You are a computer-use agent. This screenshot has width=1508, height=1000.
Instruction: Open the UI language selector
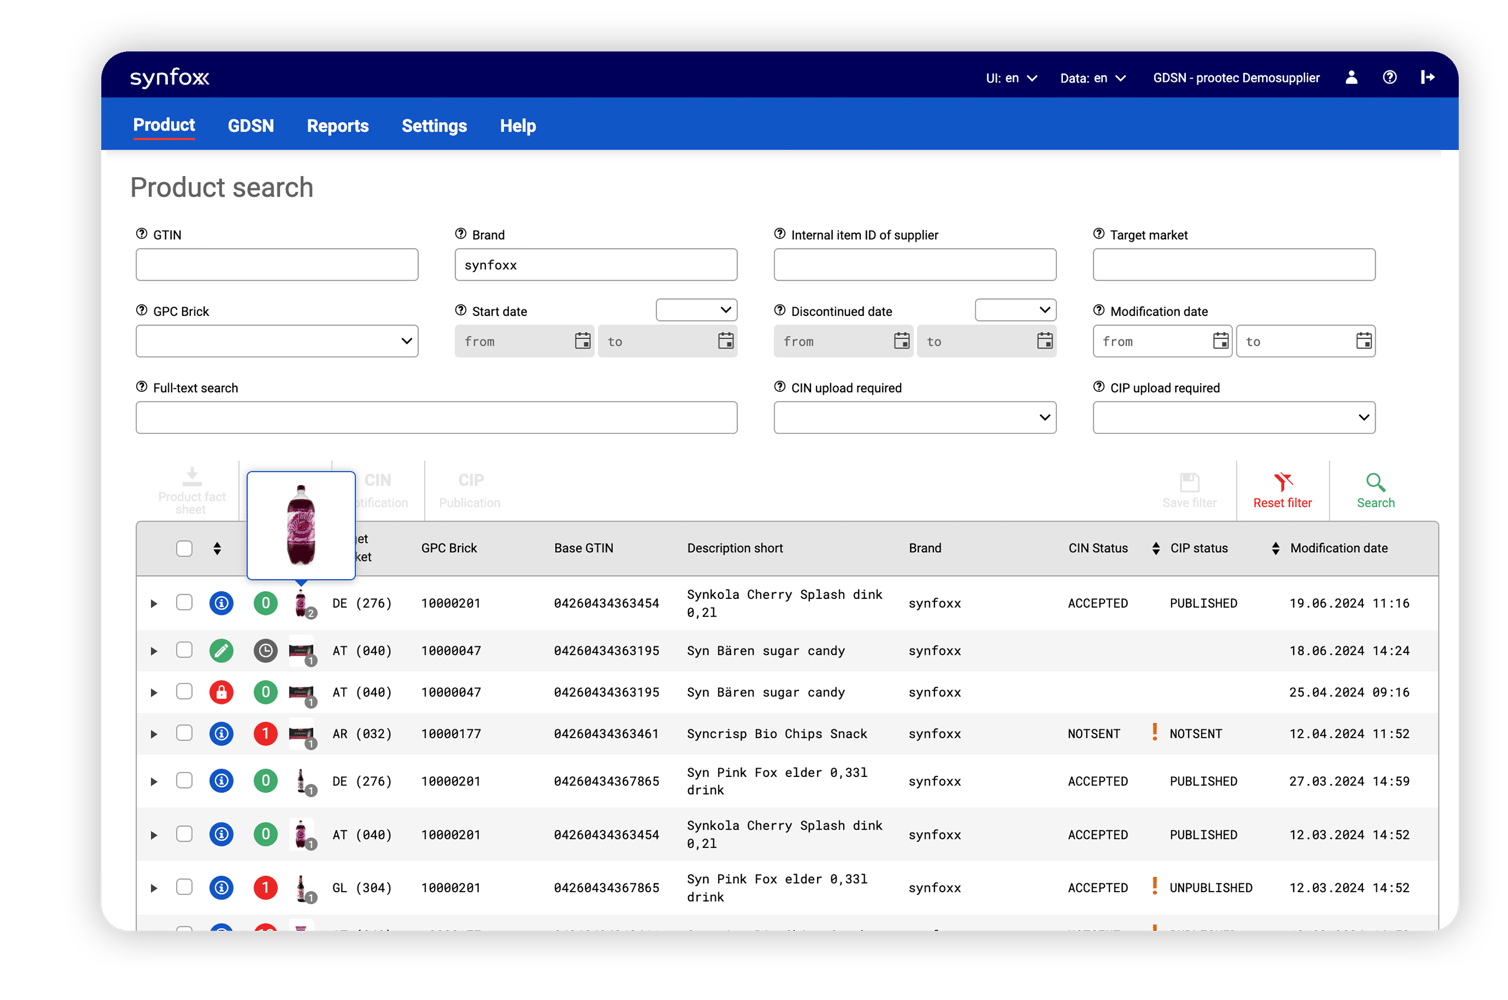click(1011, 78)
